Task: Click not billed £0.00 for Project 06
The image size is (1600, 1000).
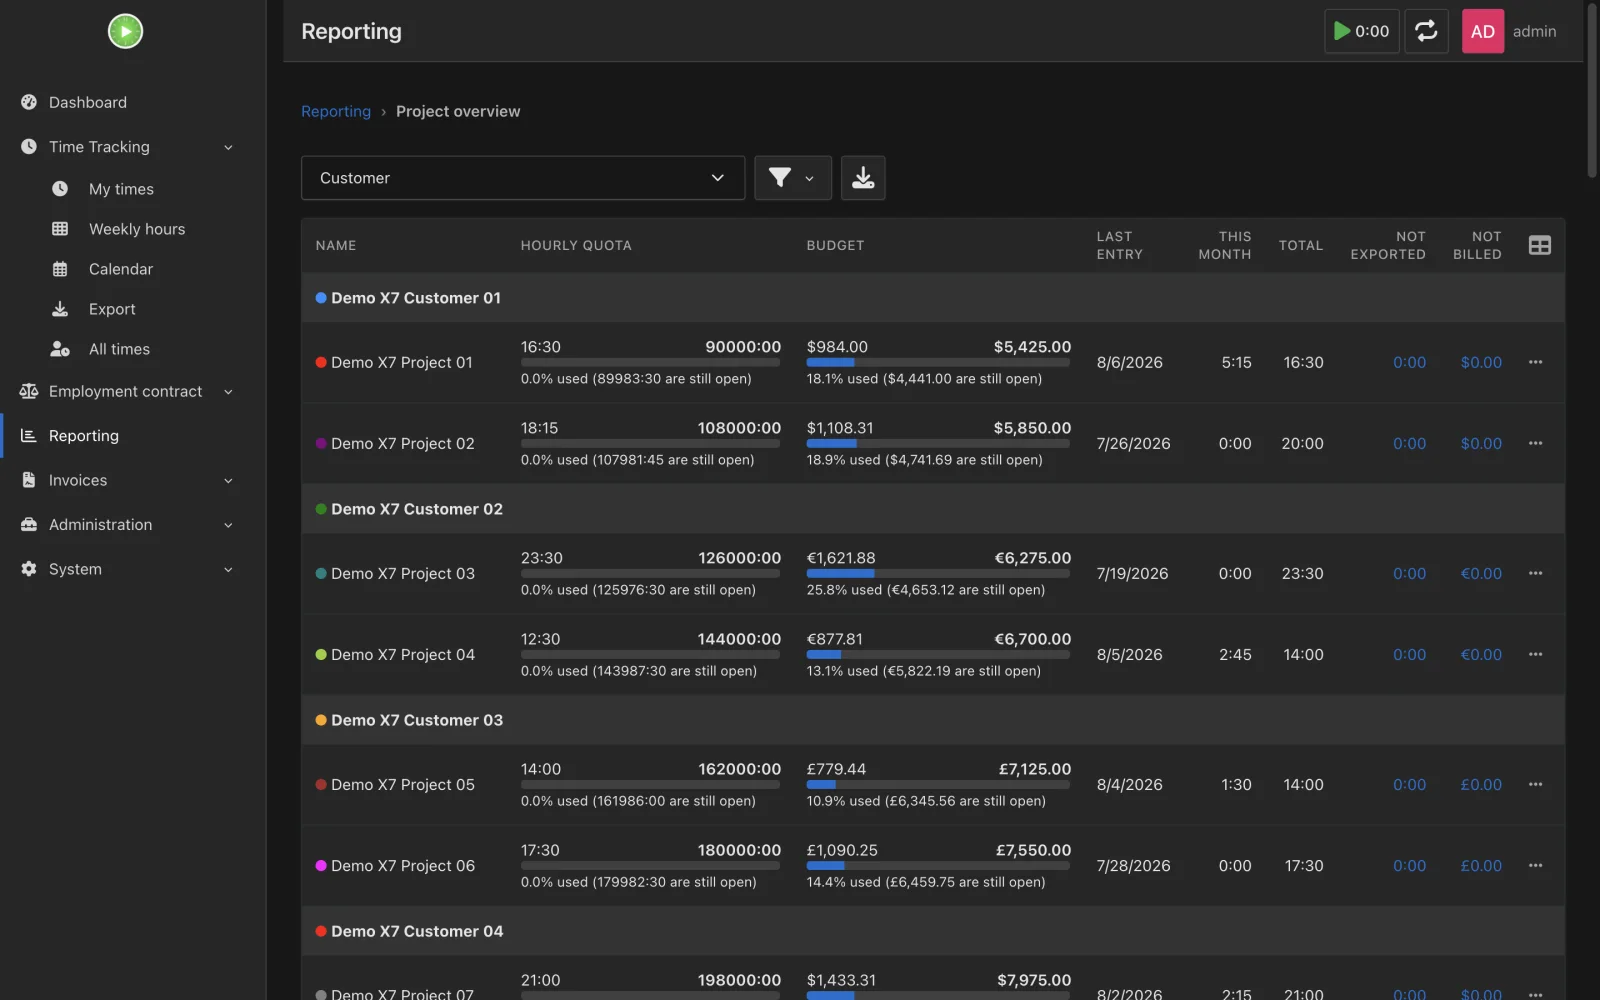Action: pos(1481,865)
